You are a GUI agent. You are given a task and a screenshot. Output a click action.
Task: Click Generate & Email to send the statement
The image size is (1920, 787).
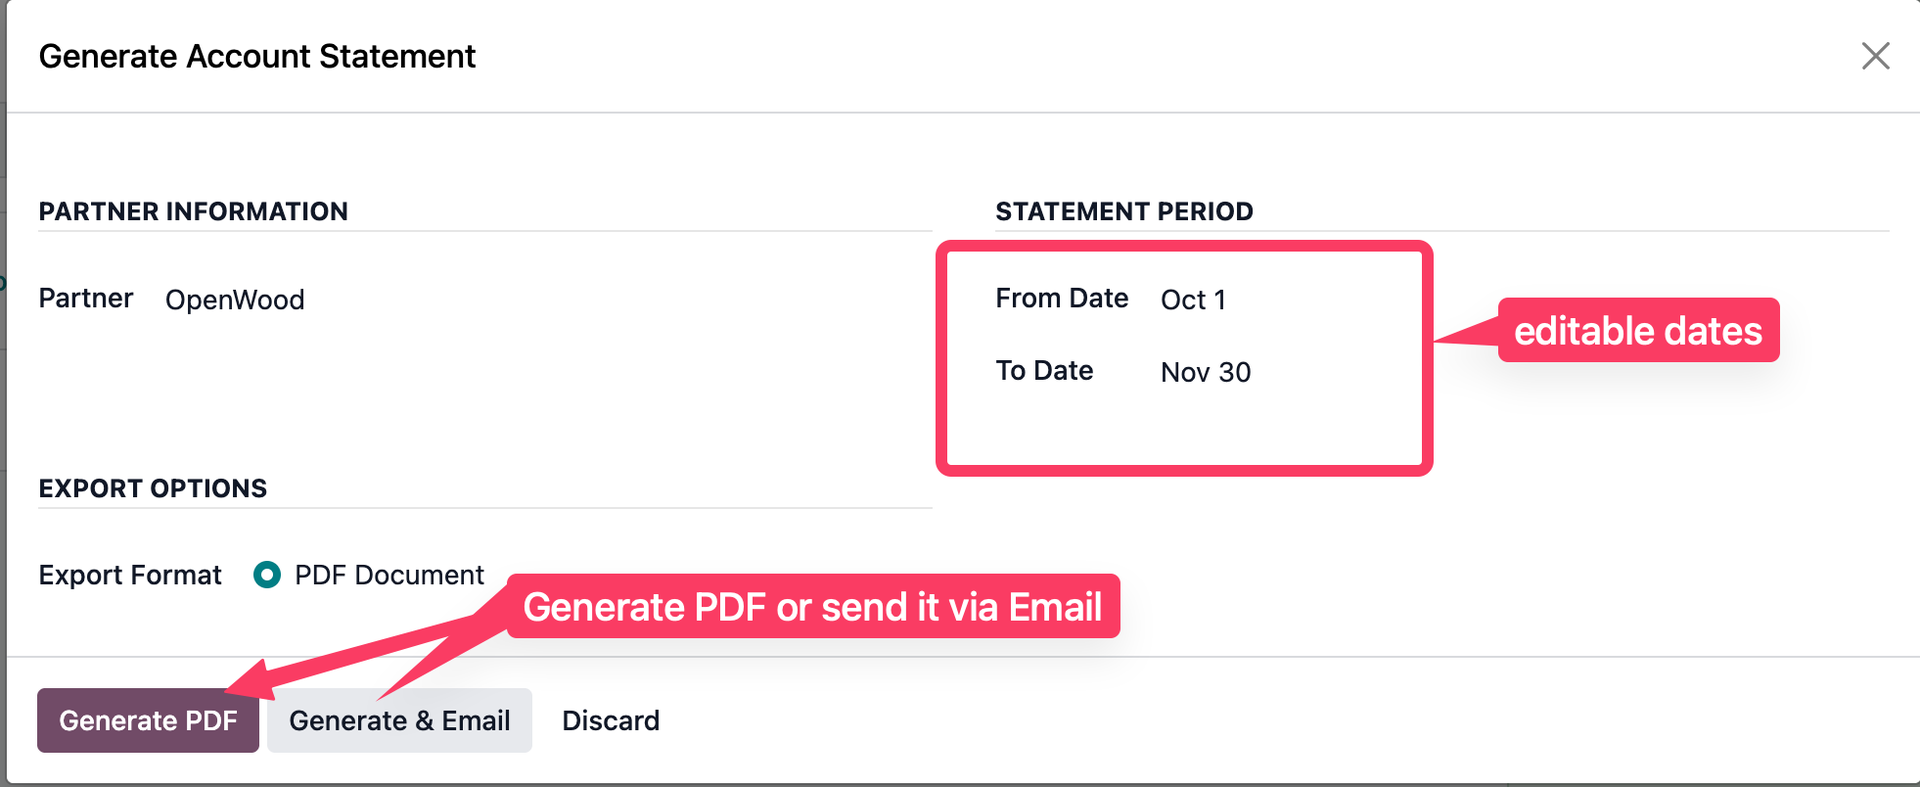[x=399, y=720]
